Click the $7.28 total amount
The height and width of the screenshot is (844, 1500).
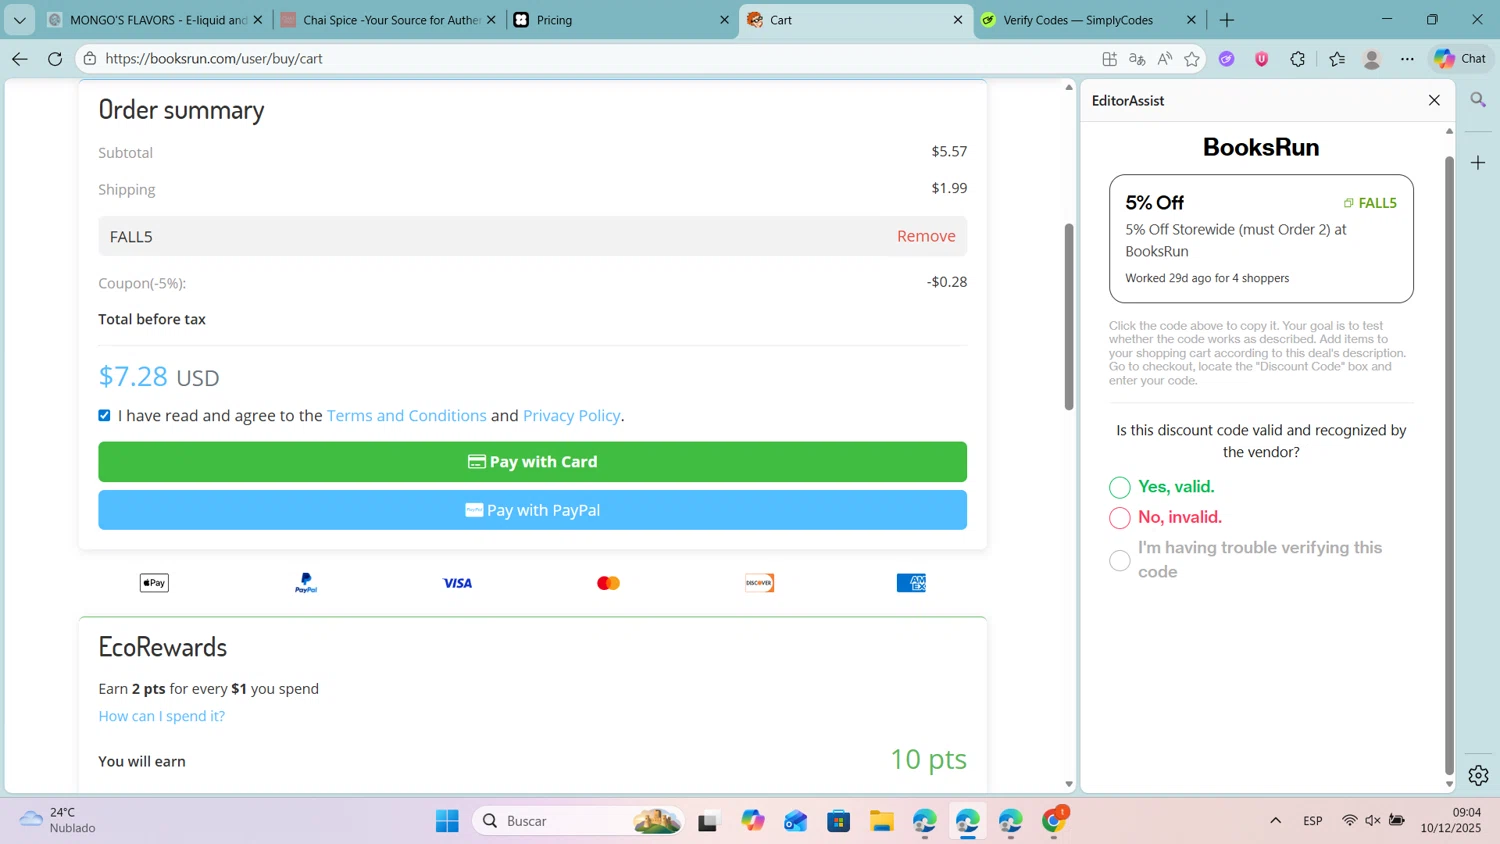click(133, 377)
